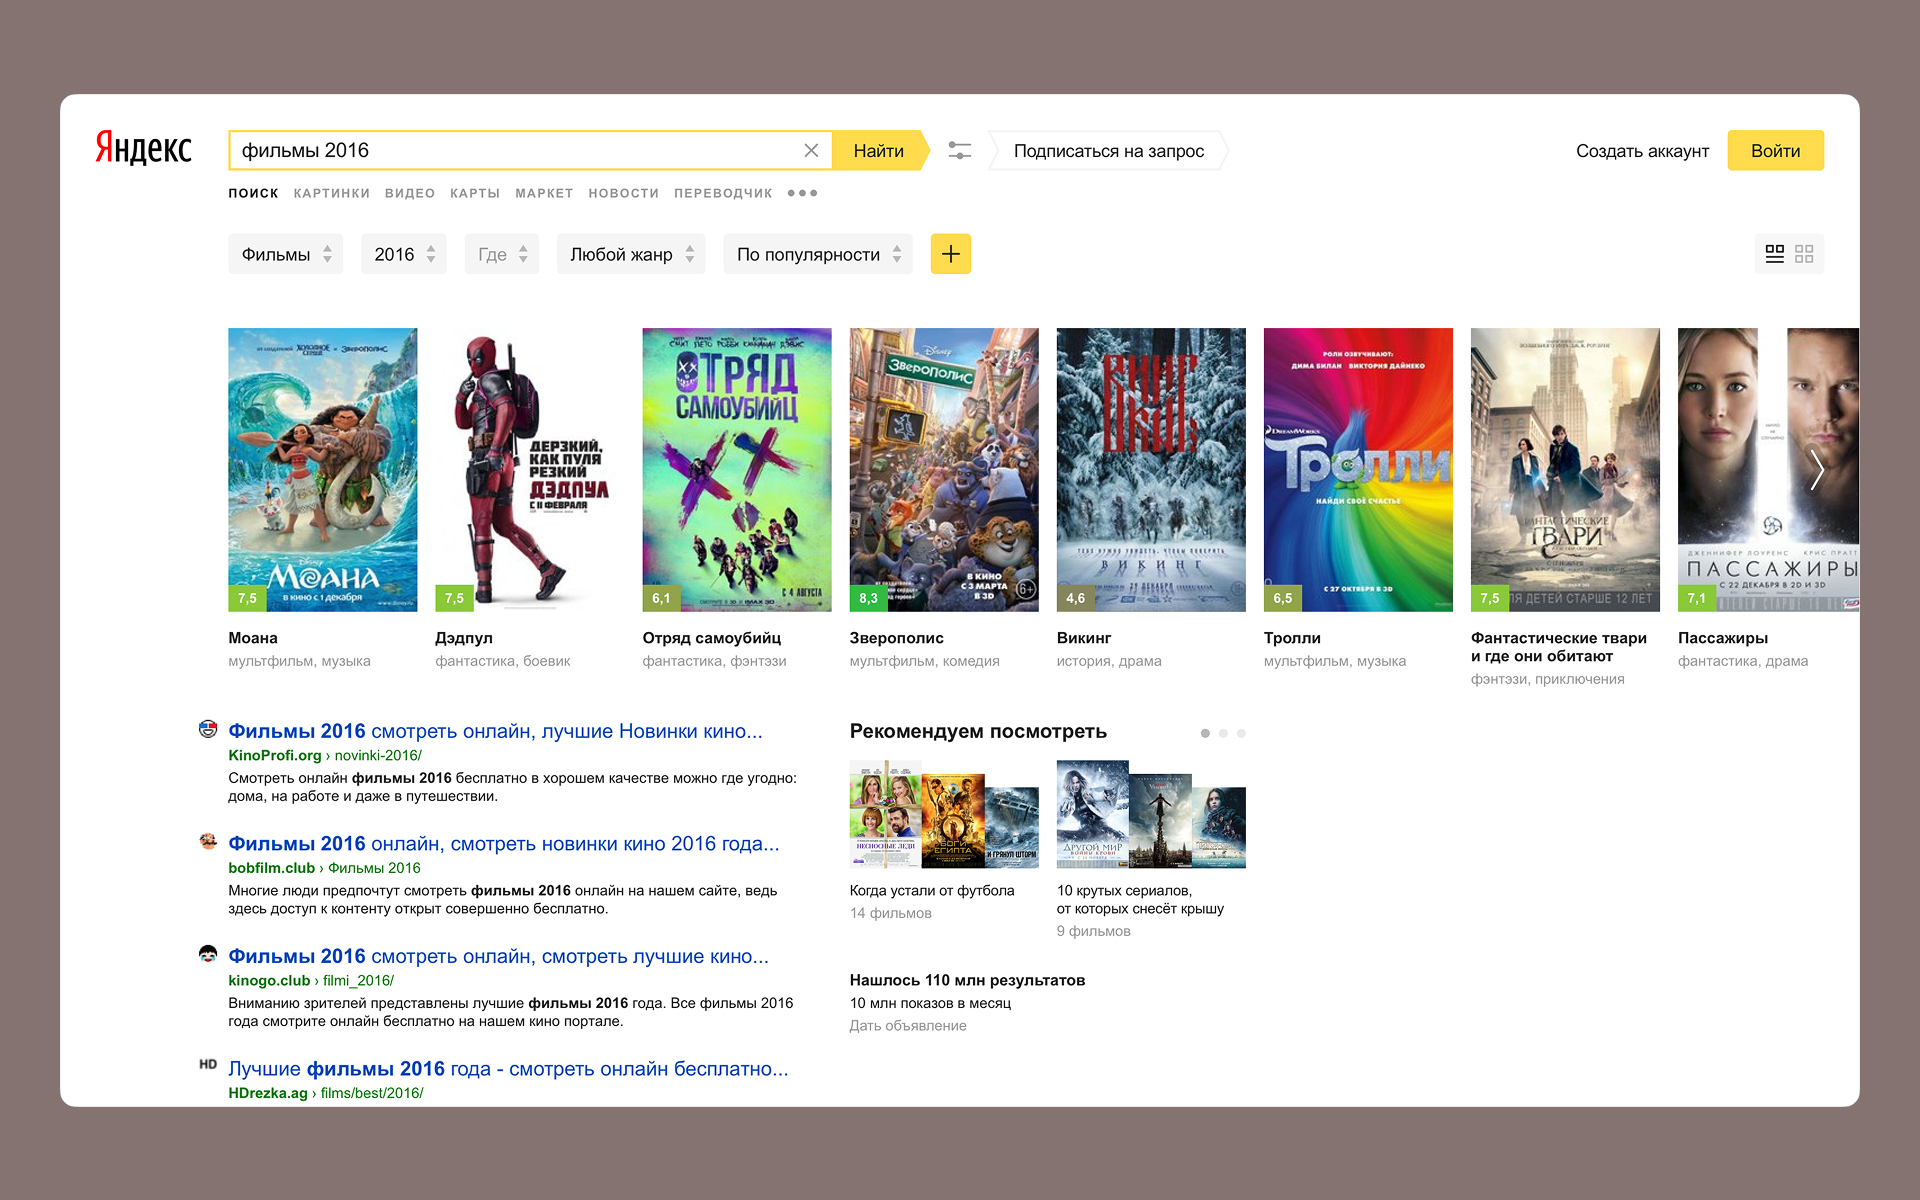Click Подписаться на запрос button
Viewport: 1920px width, 1200px height.
(x=1108, y=151)
